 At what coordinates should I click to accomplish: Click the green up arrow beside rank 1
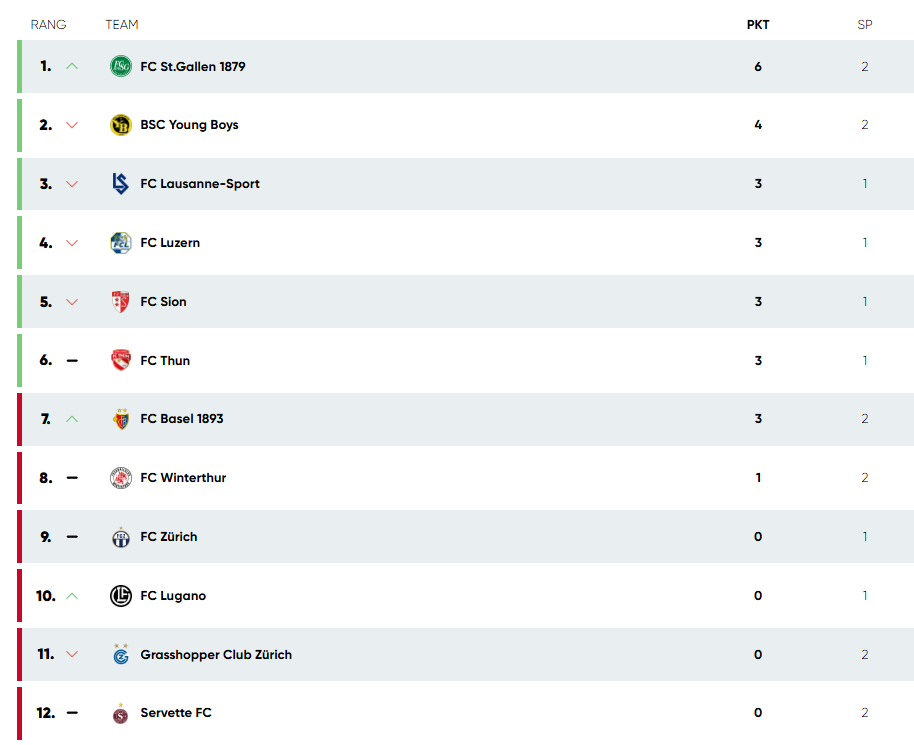coord(72,66)
